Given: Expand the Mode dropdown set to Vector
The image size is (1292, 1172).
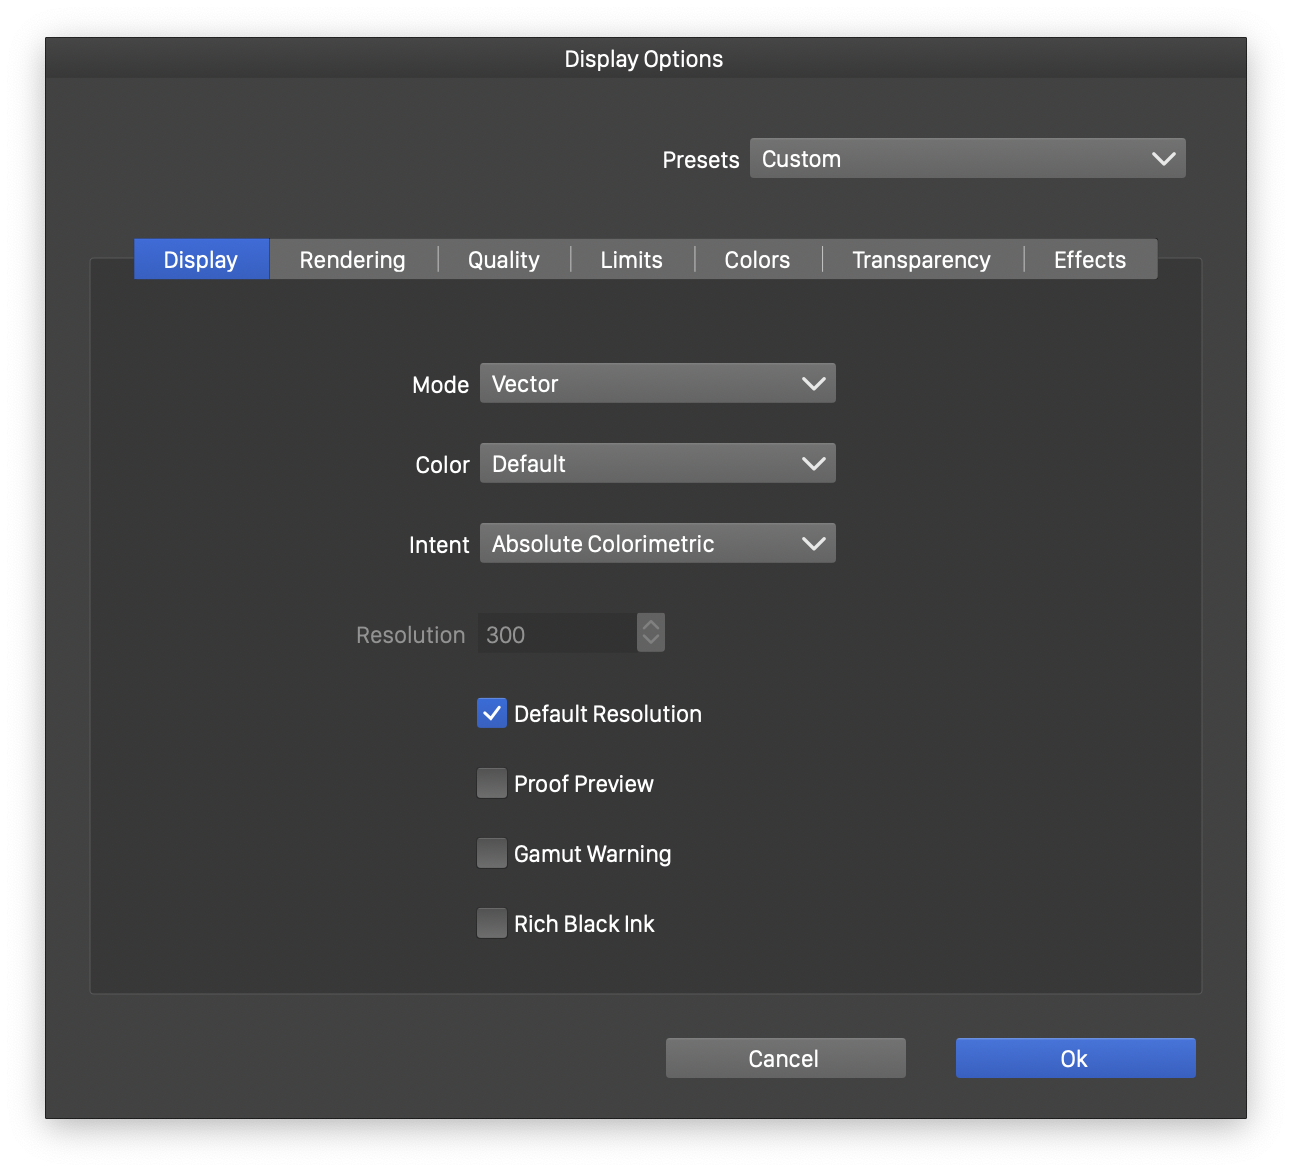Looking at the screenshot, I should tap(657, 384).
